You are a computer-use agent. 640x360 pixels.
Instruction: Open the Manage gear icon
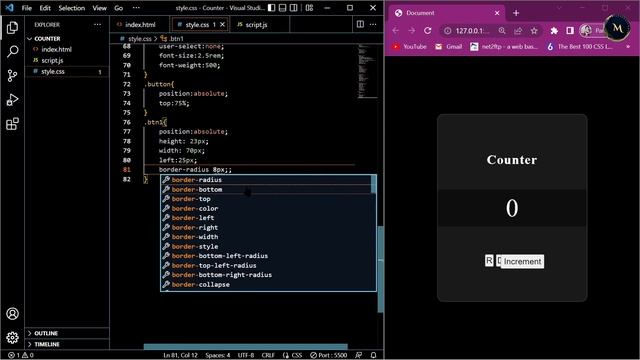click(12, 338)
